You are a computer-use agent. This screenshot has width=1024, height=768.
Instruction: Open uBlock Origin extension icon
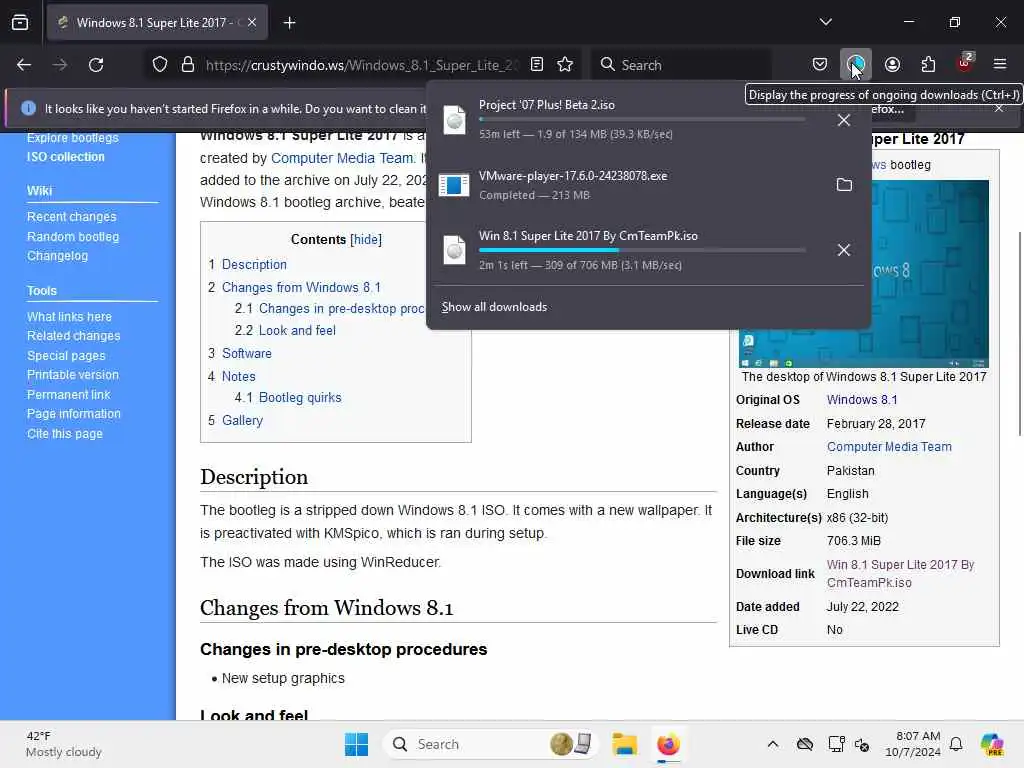pyautogui.click(x=965, y=63)
